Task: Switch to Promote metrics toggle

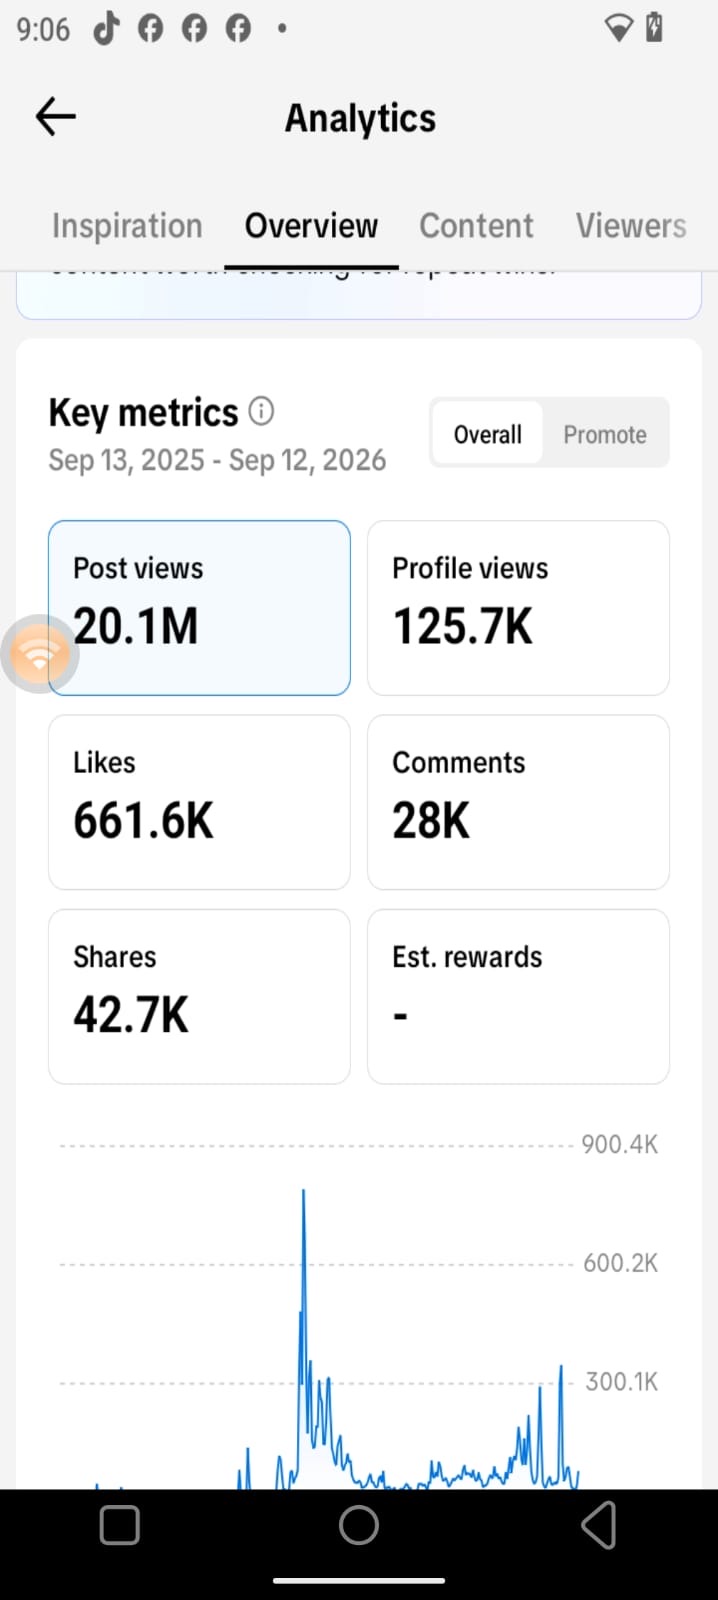Action: (x=605, y=434)
